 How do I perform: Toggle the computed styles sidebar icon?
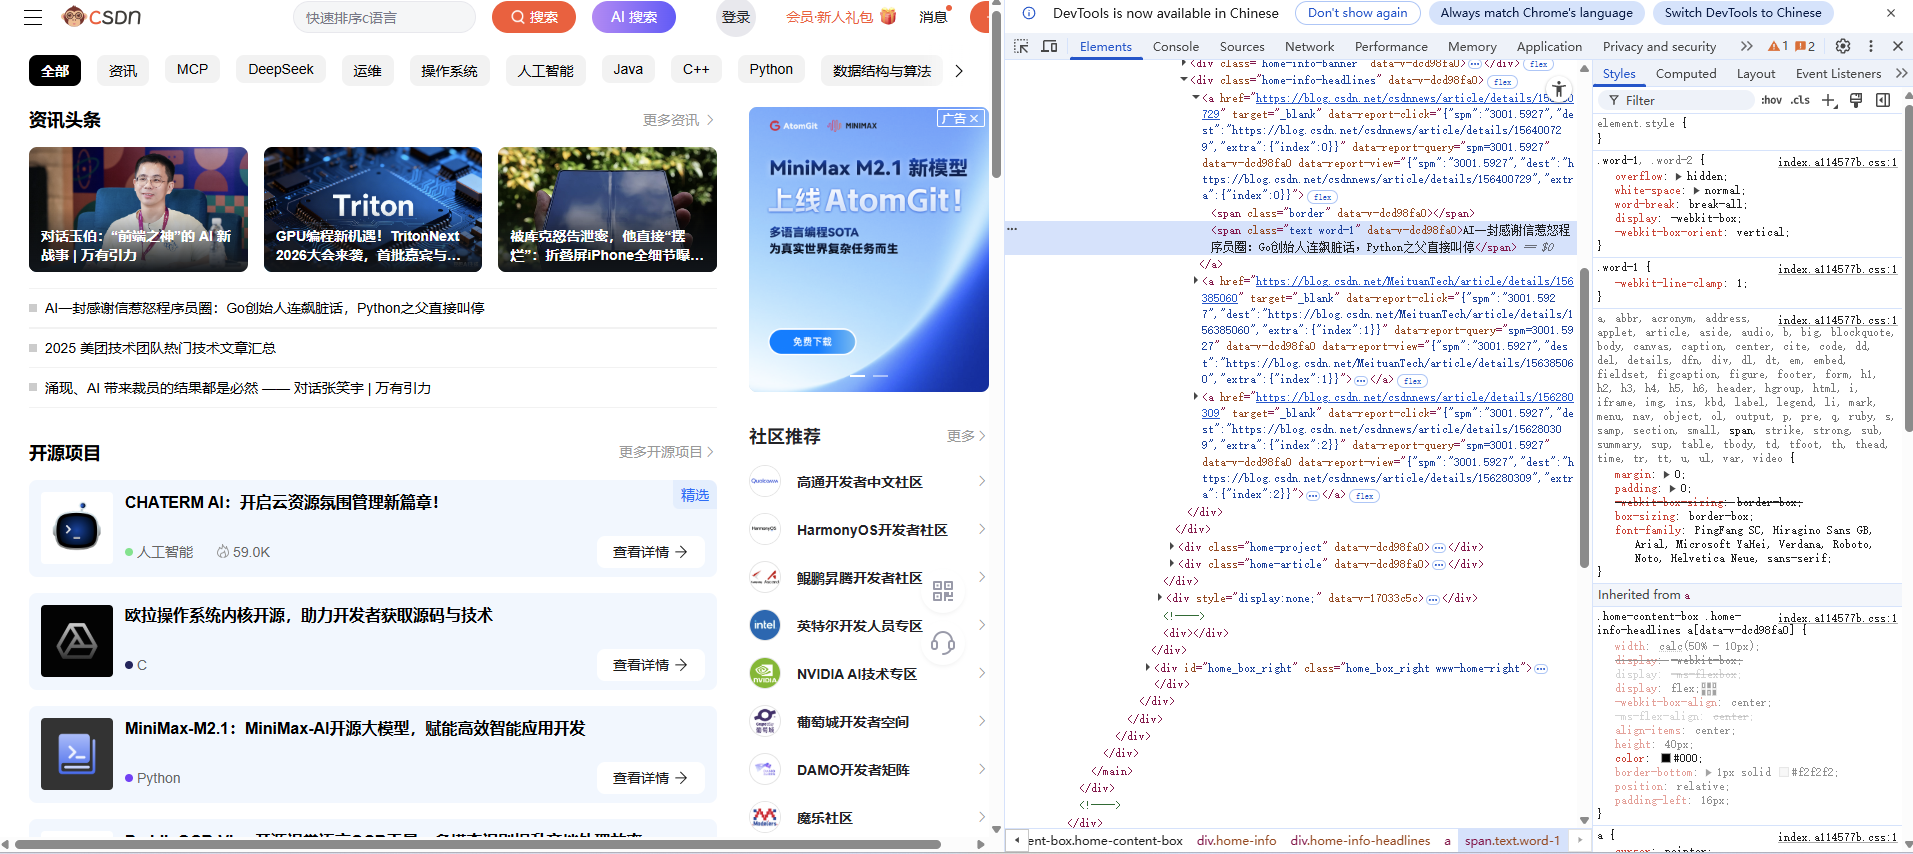[x=1883, y=100]
